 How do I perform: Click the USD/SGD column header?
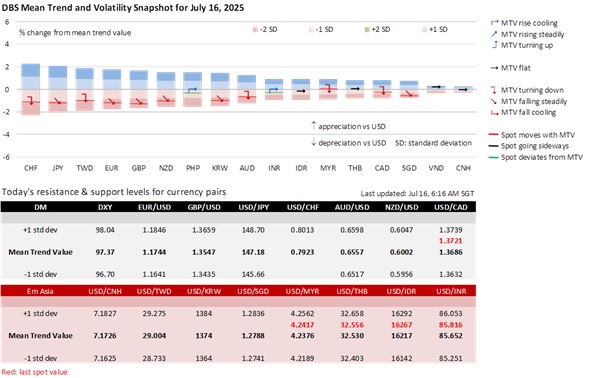pos(253,291)
